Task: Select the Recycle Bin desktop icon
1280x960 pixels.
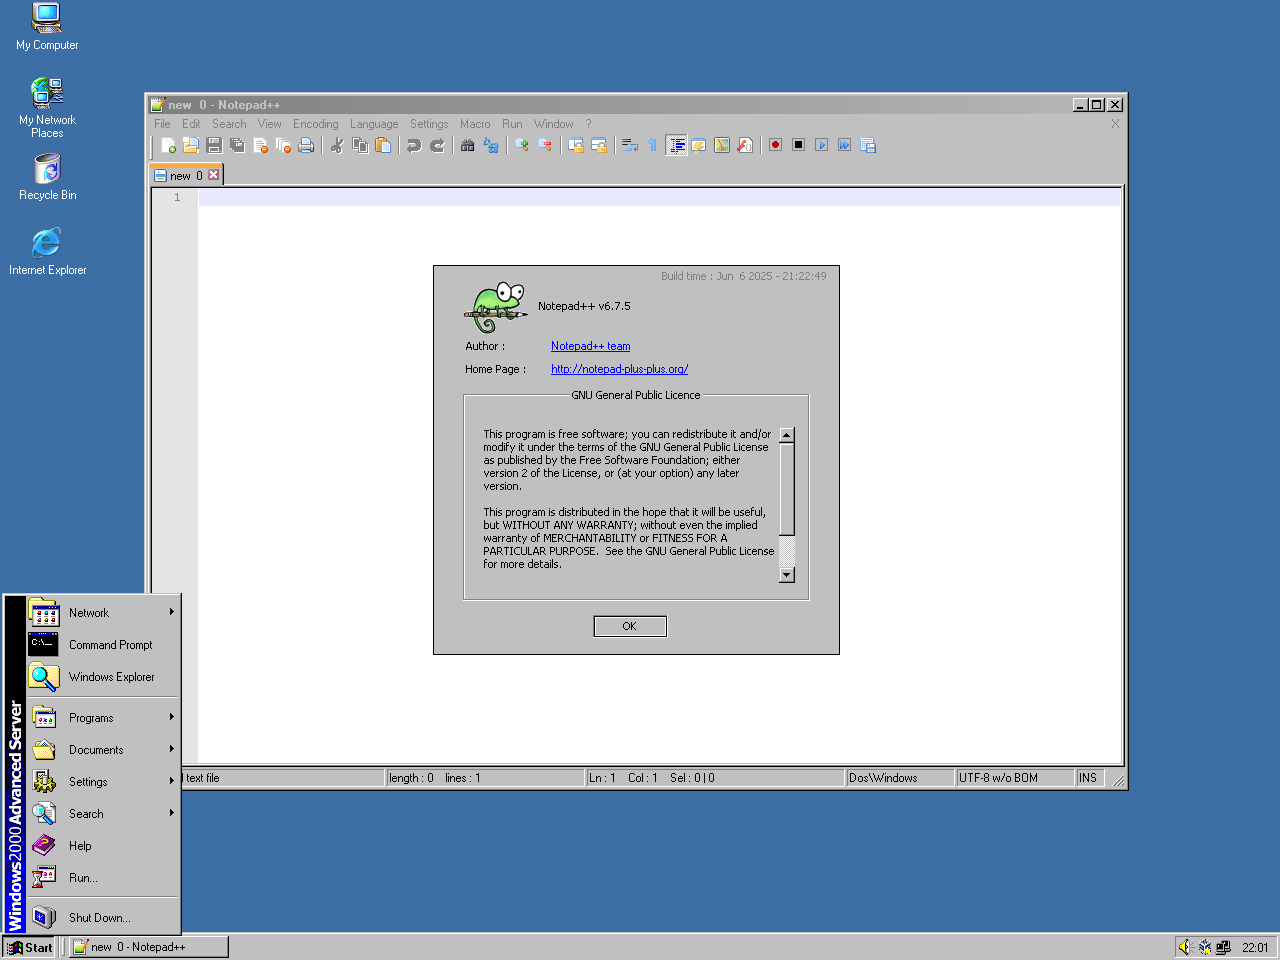Action: pyautogui.click(x=47, y=177)
